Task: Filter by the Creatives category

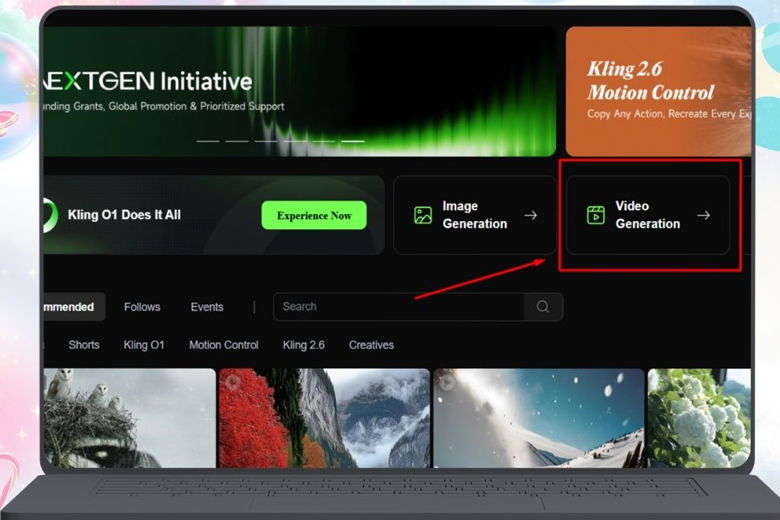Action: (372, 345)
